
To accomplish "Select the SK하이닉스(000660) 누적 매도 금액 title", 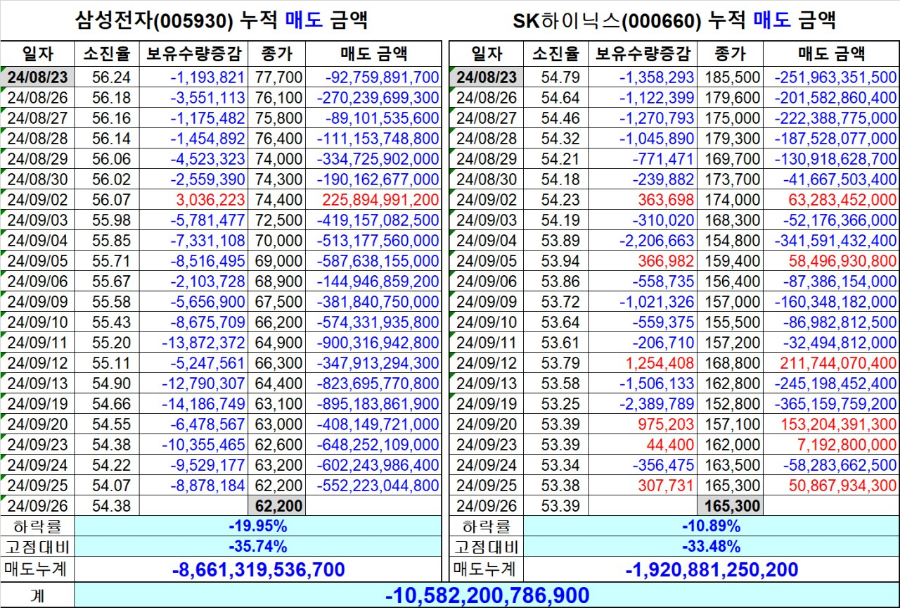I will pos(674,21).
